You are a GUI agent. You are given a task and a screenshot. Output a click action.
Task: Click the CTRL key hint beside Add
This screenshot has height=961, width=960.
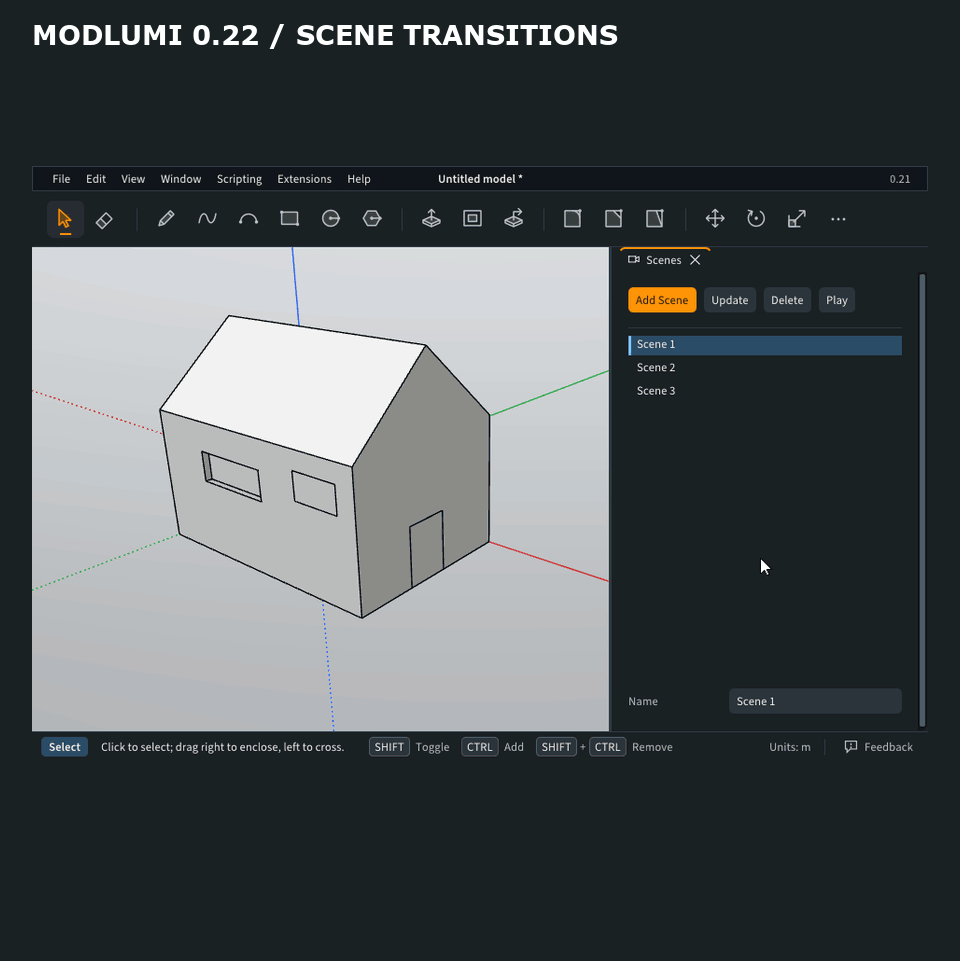(479, 746)
